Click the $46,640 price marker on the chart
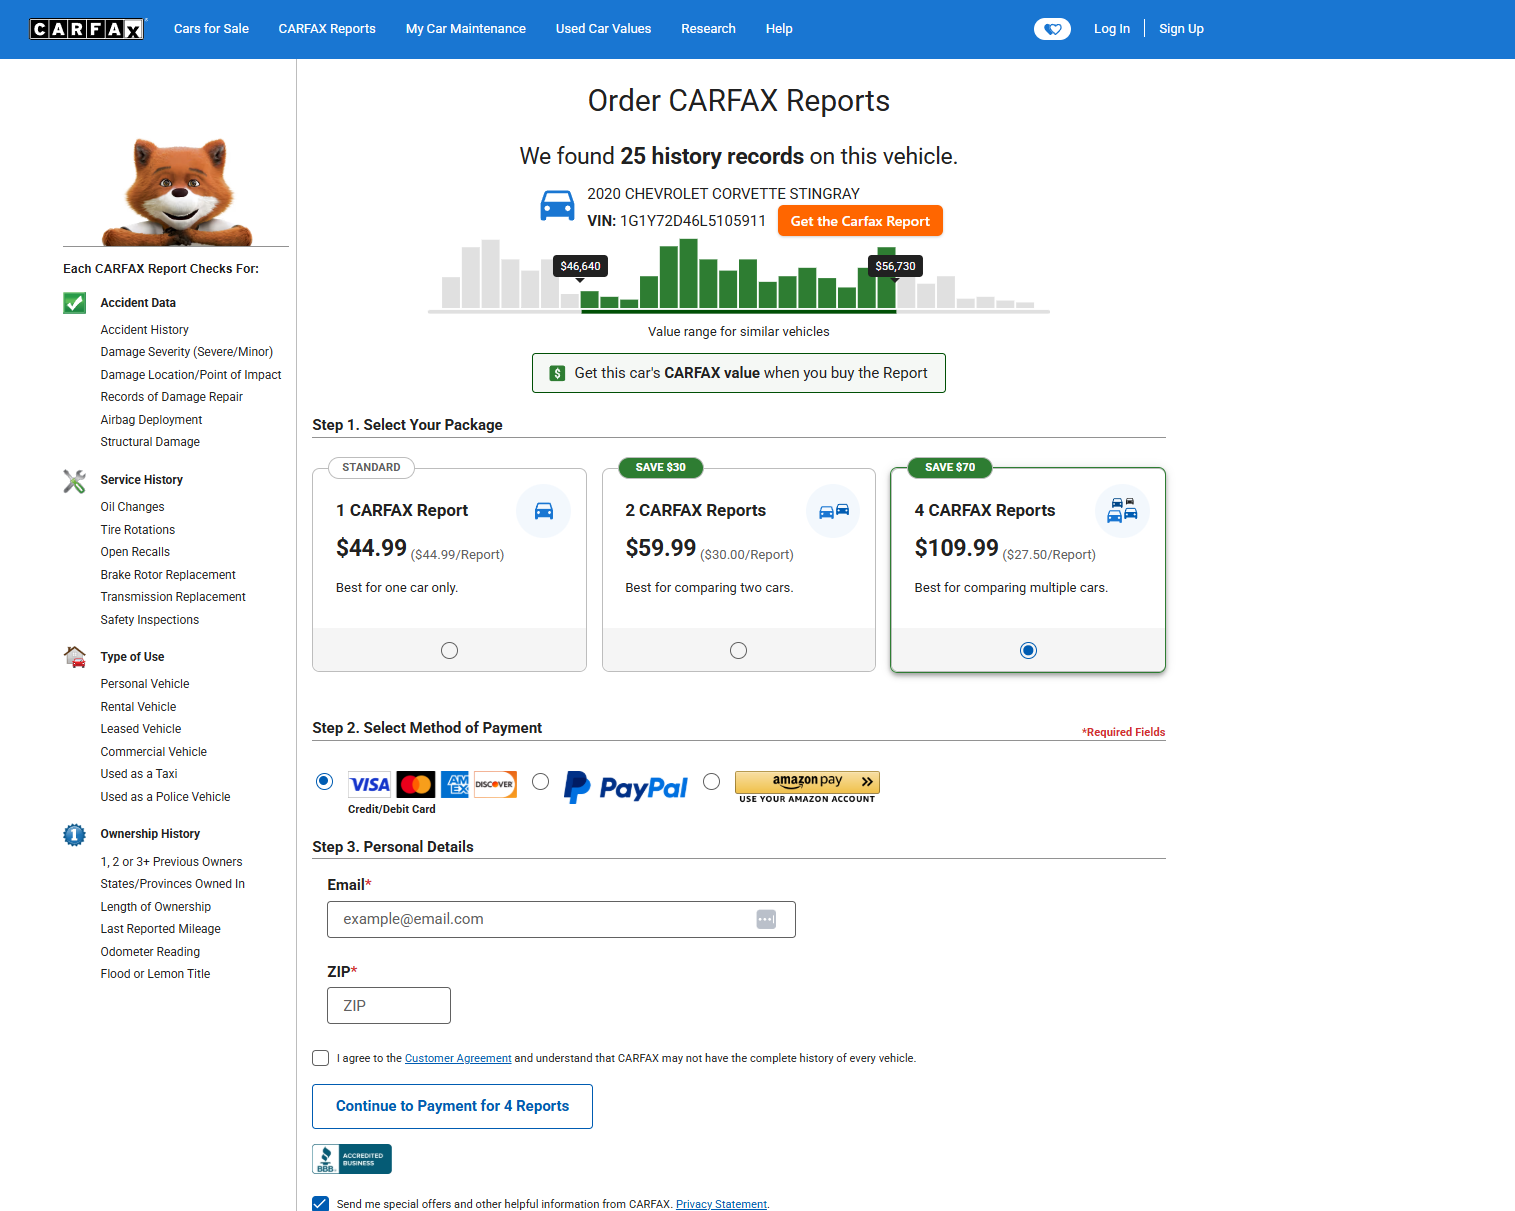The image size is (1515, 1211). (x=580, y=266)
